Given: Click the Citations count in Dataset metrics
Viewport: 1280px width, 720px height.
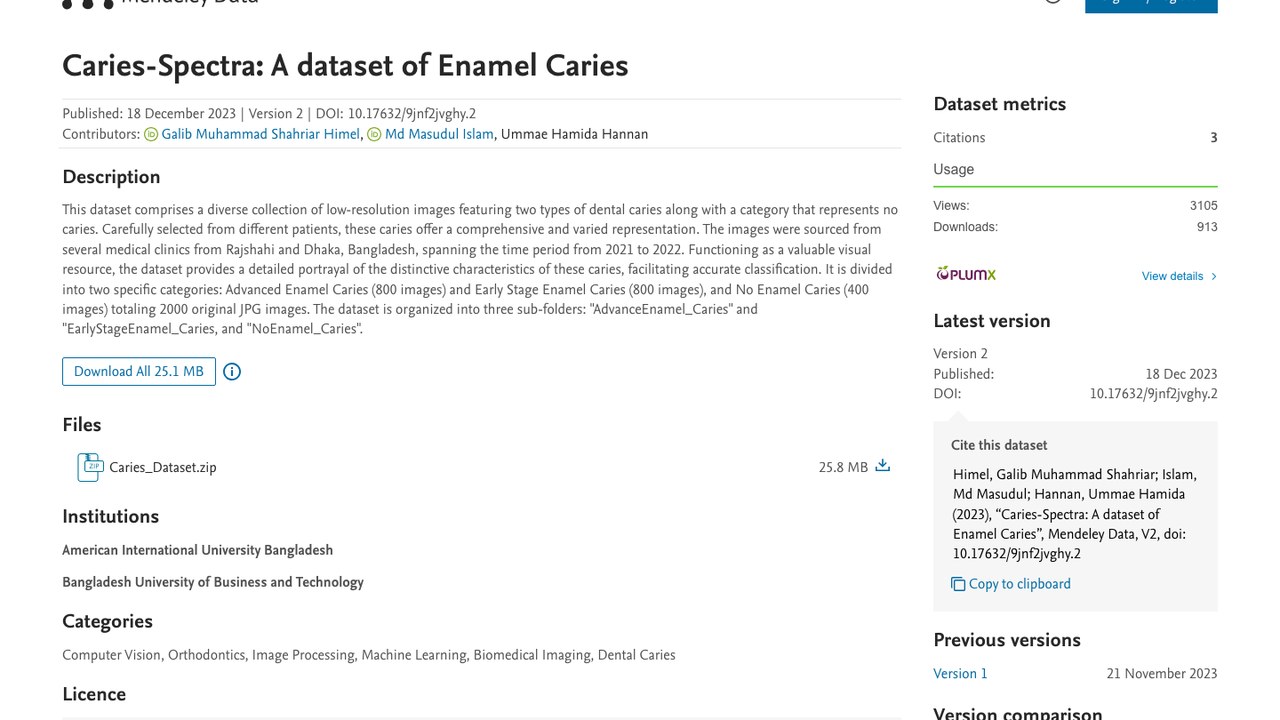Looking at the screenshot, I should tap(1214, 138).
